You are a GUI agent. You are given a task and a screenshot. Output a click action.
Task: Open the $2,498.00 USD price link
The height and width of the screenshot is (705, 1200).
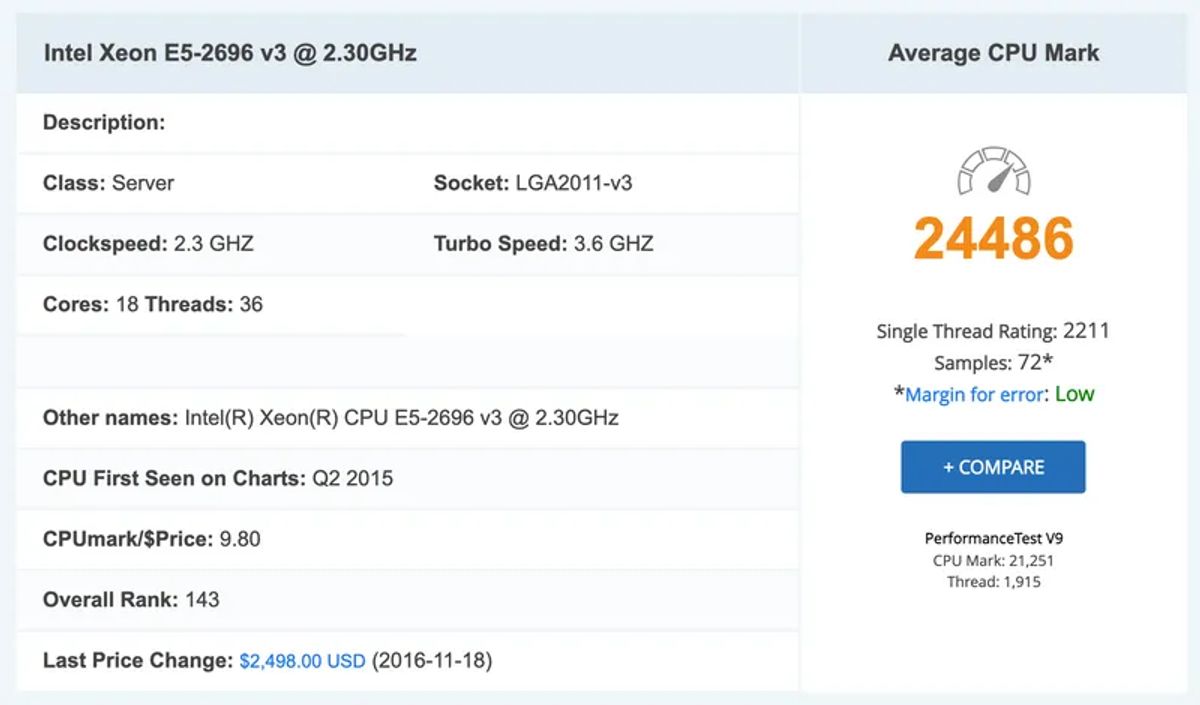pos(302,661)
